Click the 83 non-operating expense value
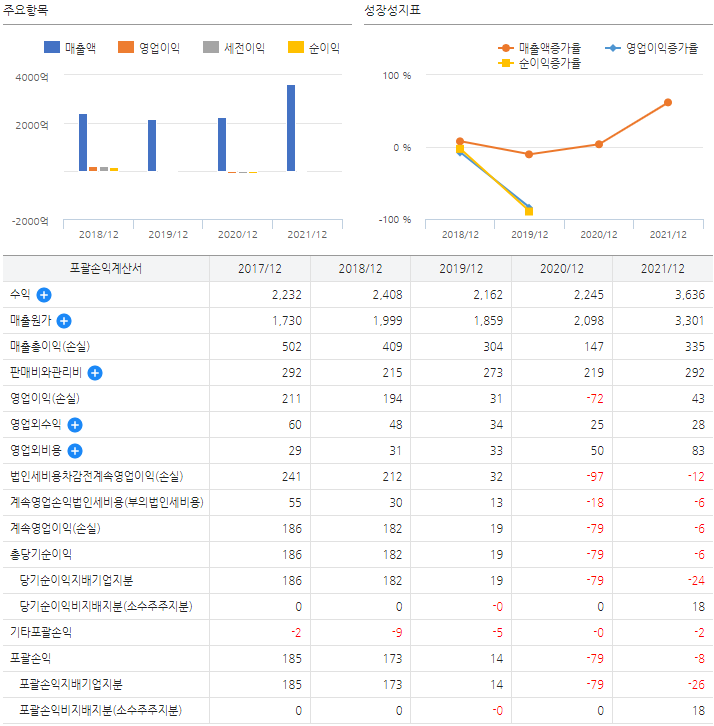 tap(698, 451)
